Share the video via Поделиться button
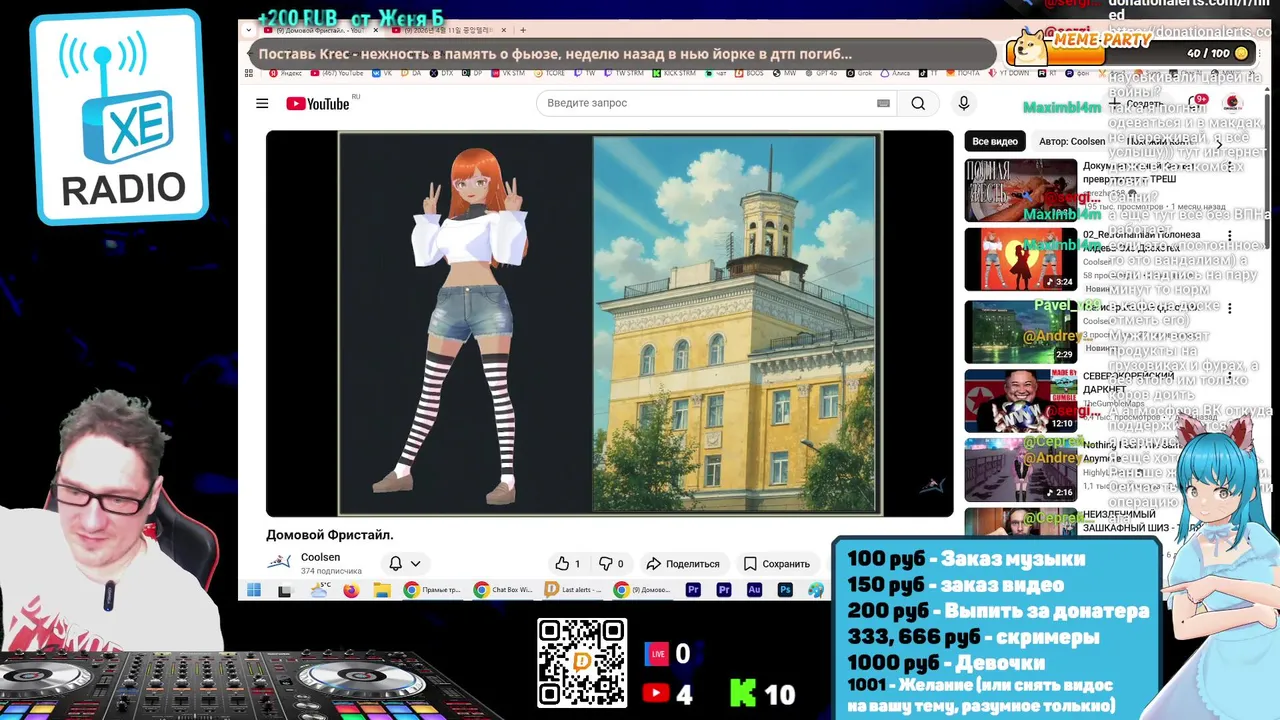This screenshot has height=720, width=1280. point(683,564)
